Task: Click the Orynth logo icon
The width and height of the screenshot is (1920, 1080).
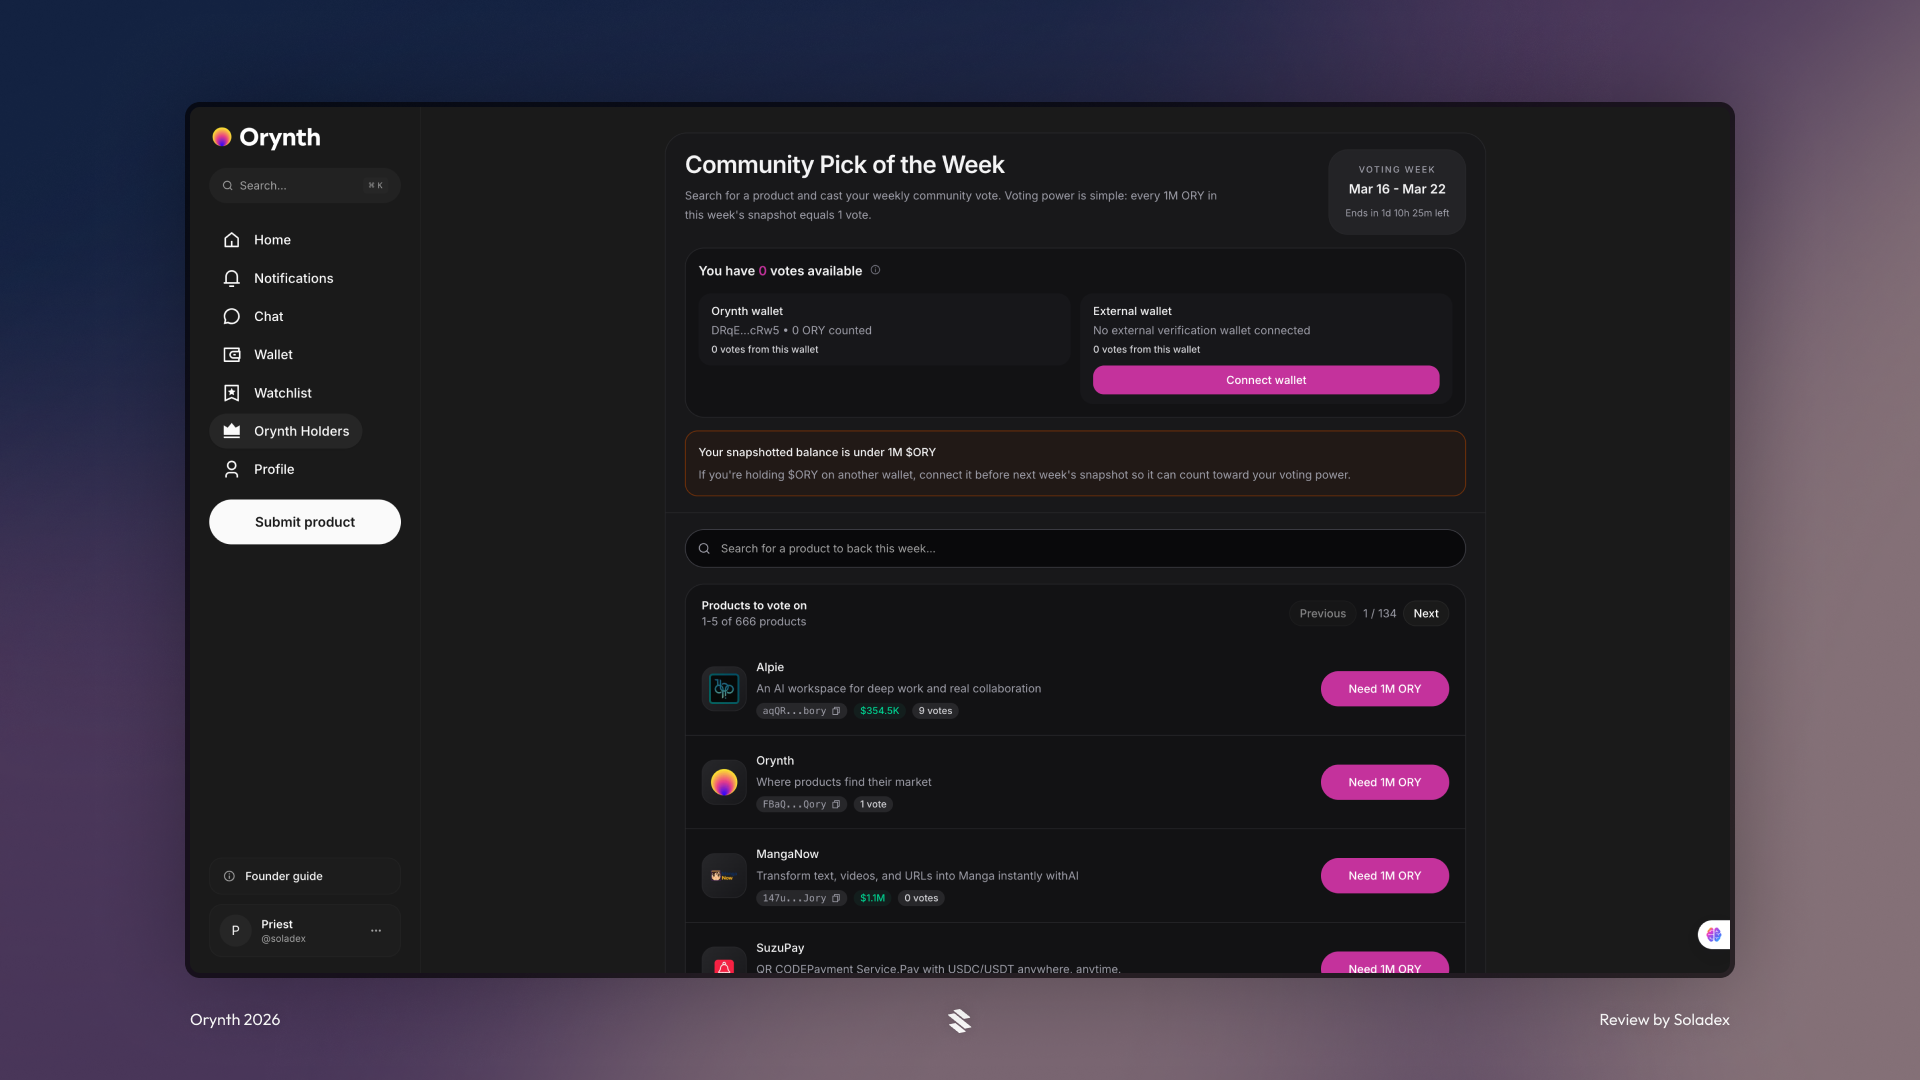Action: (222, 137)
